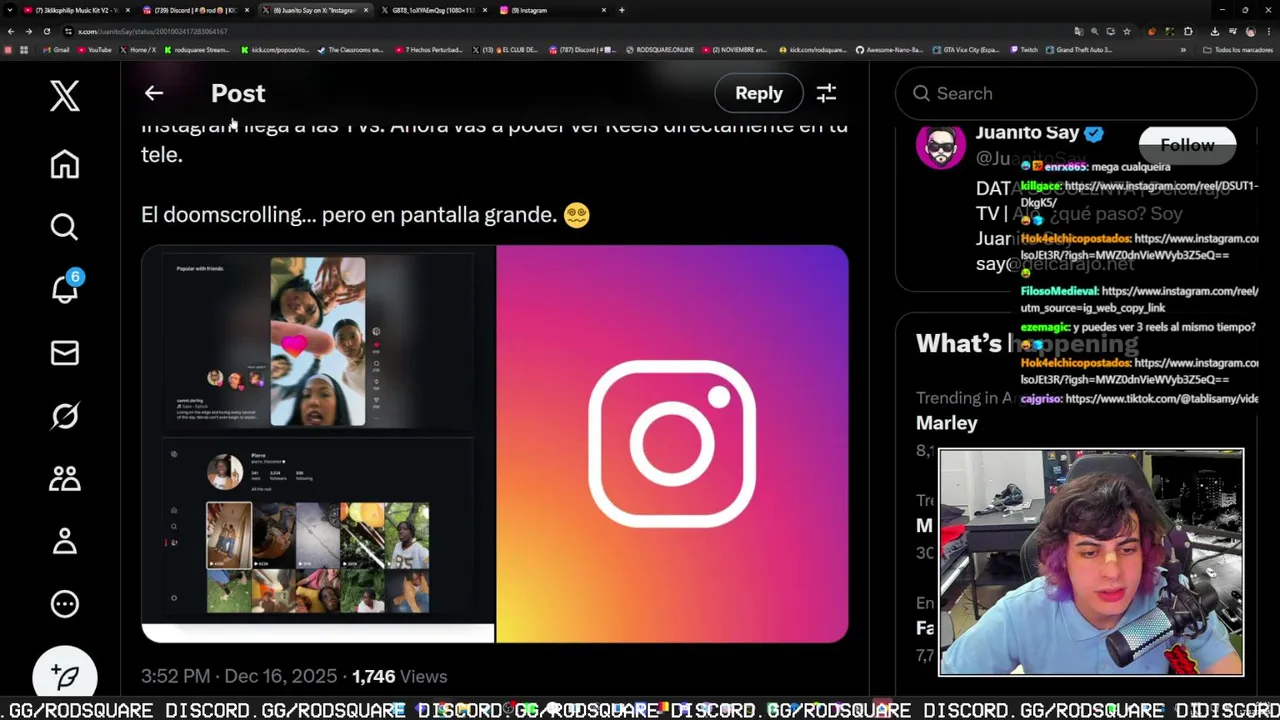Click the browser forward button
Image resolution: width=1280 pixels, height=720 pixels.
(29, 31)
